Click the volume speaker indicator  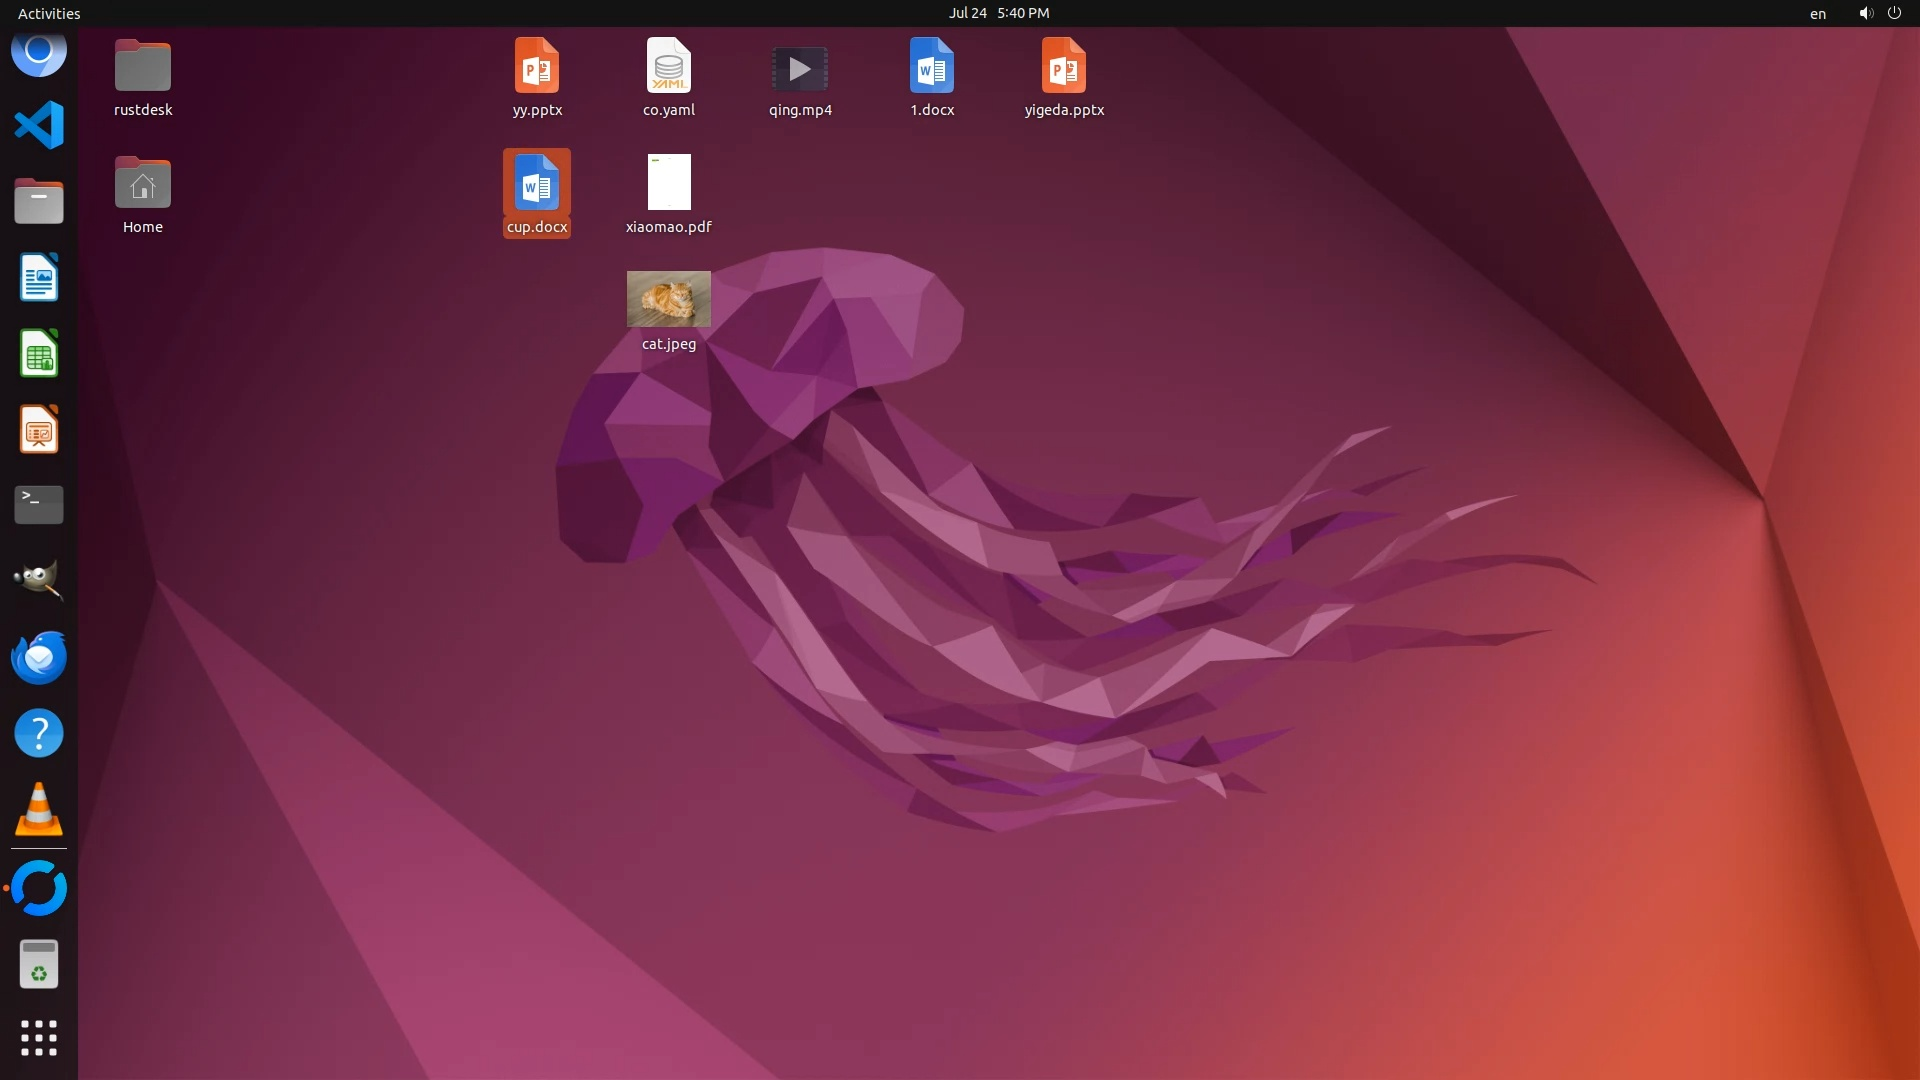1865,13
